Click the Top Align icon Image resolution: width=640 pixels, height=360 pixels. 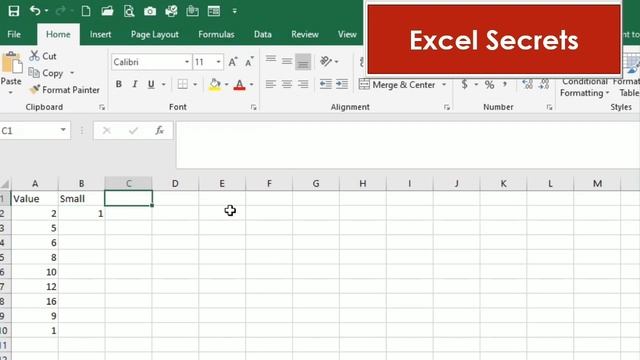tap(271, 60)
